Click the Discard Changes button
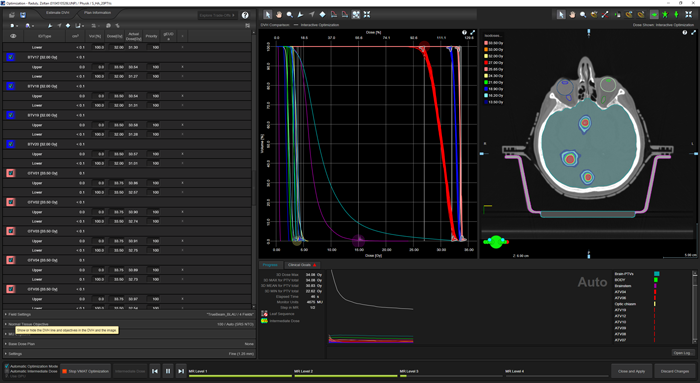This screenshot has height=383, width=700. (675, 371)
